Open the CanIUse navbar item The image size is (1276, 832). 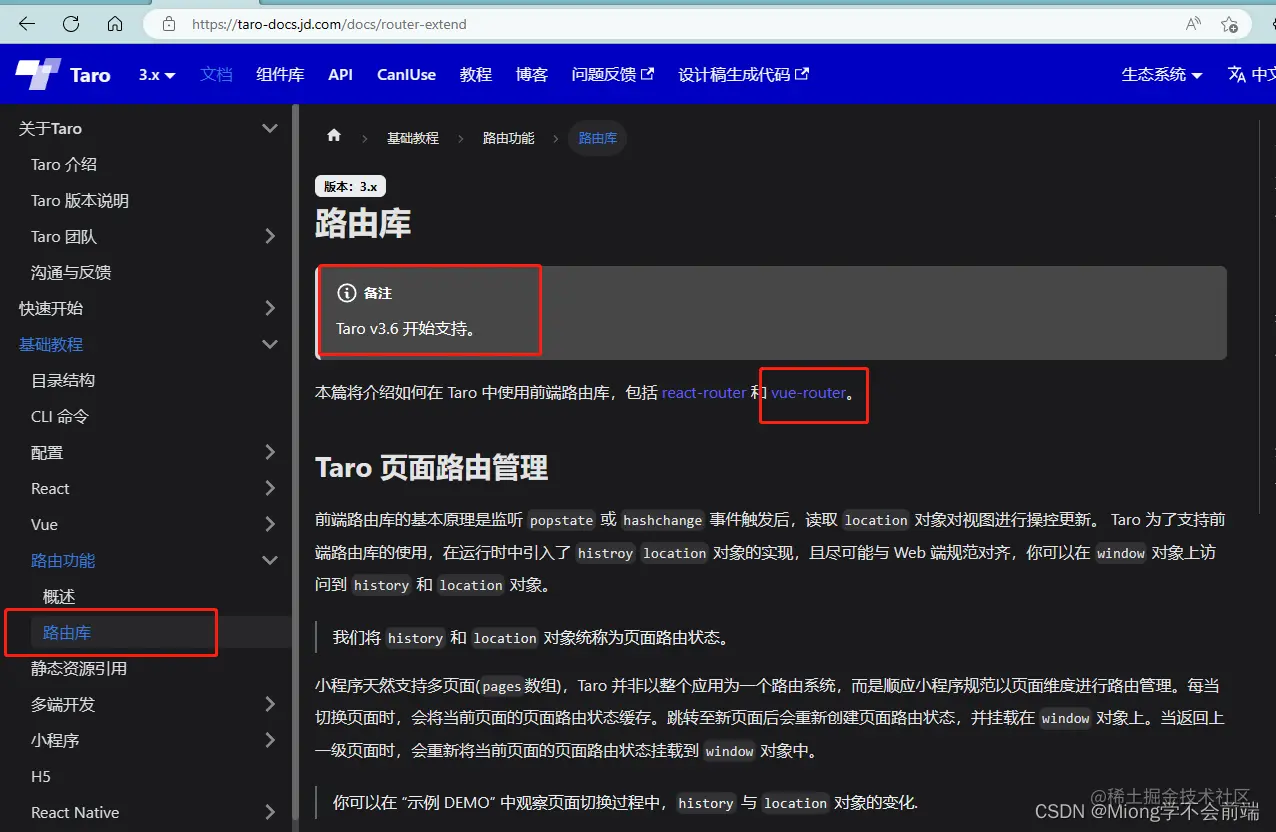coord(406,75)
